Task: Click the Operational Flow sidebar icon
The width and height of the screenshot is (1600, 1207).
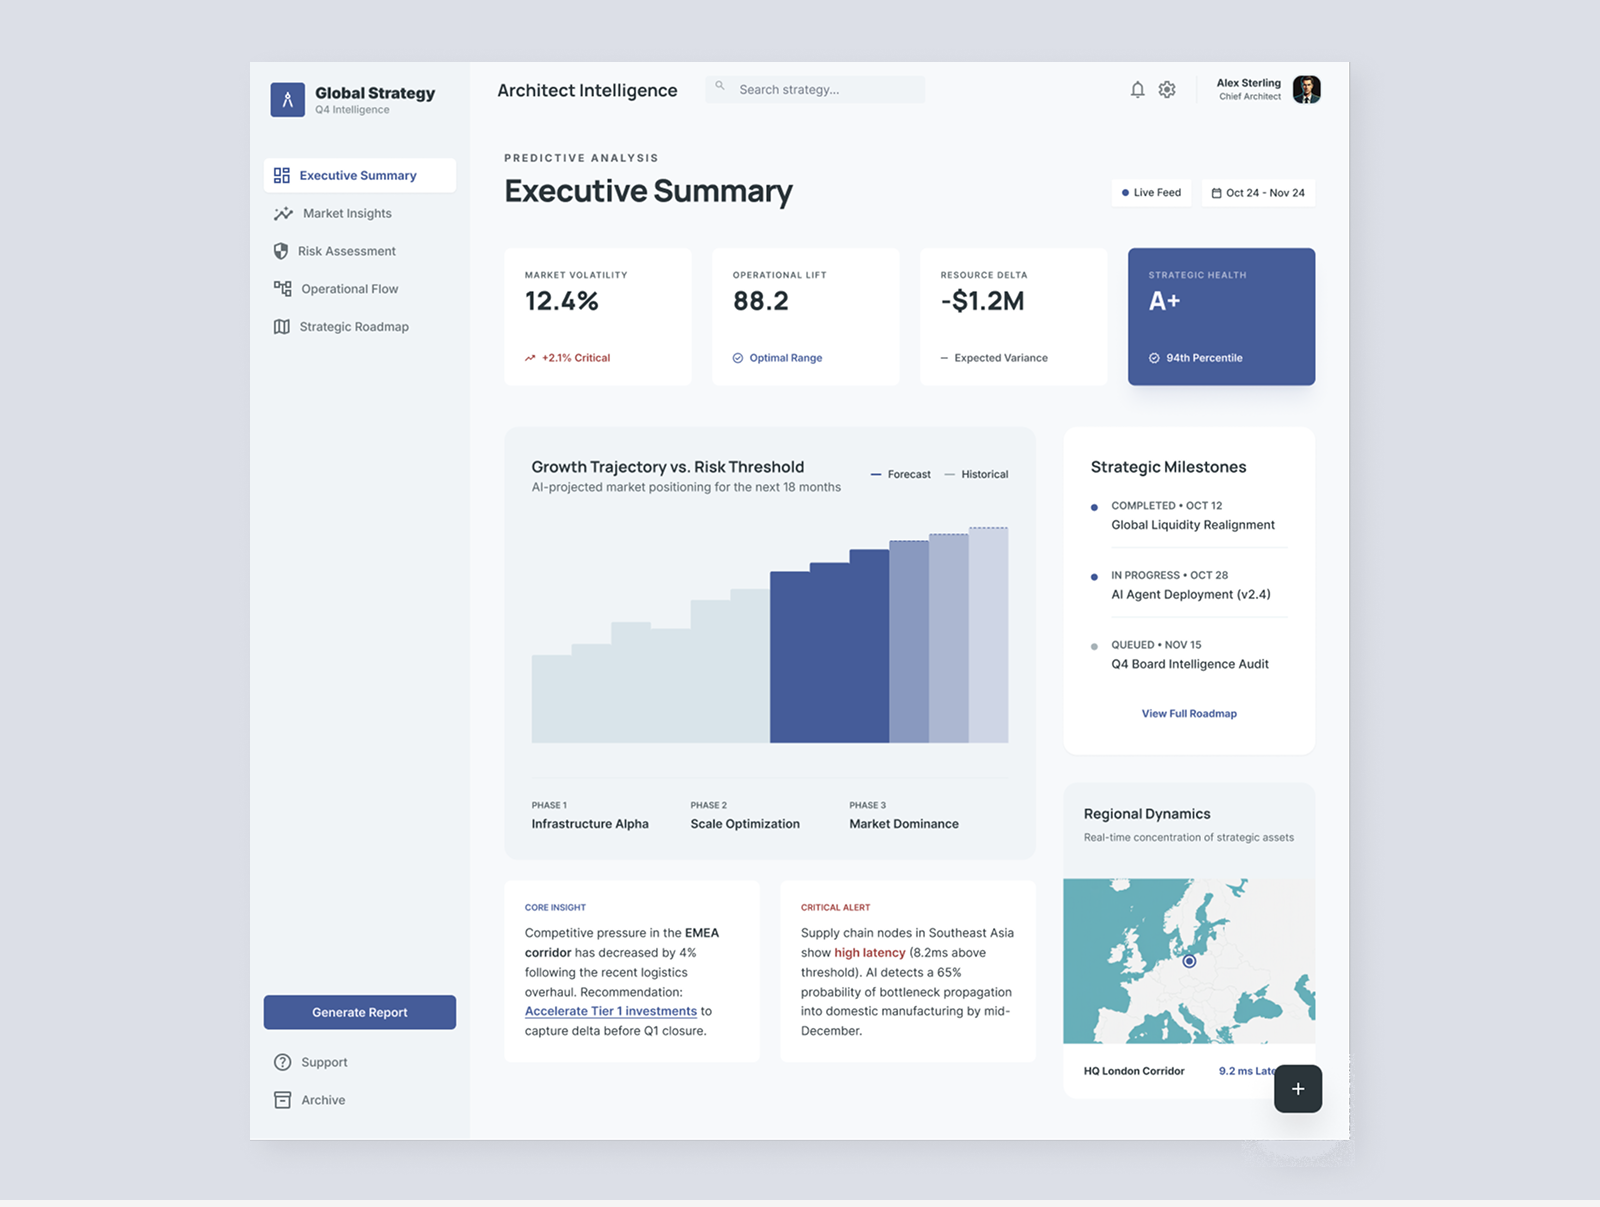Action: 282,288
